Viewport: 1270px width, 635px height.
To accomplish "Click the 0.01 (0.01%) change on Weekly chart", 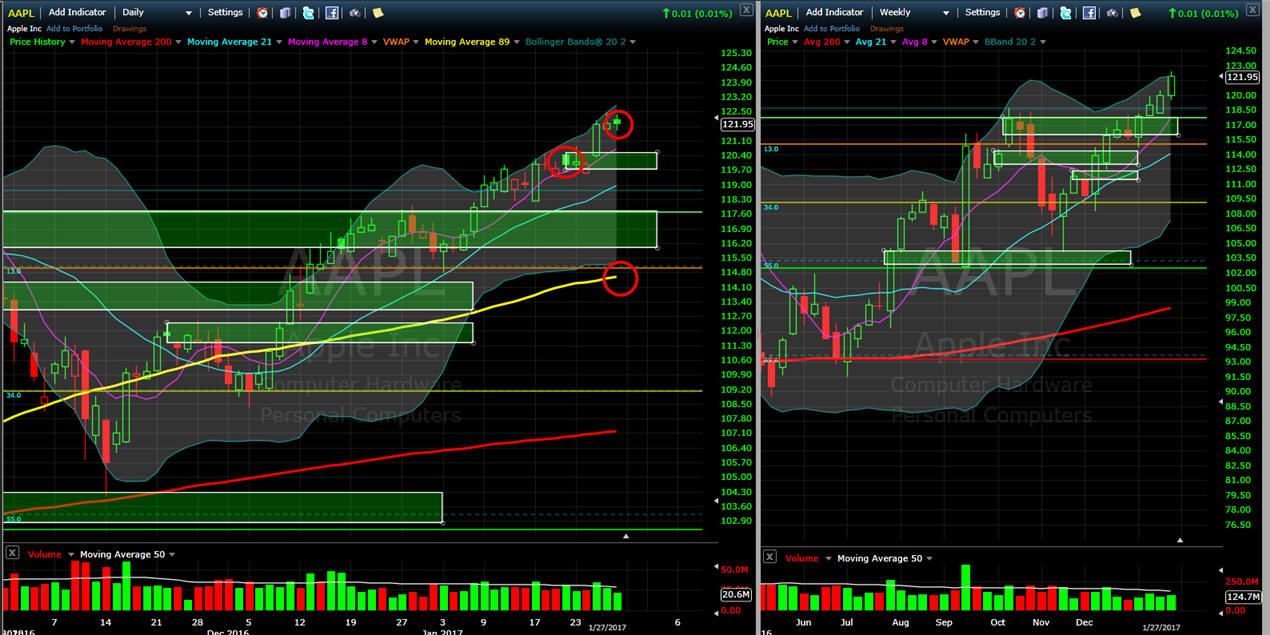I will pyautogui.click(x=1203, y=13).
